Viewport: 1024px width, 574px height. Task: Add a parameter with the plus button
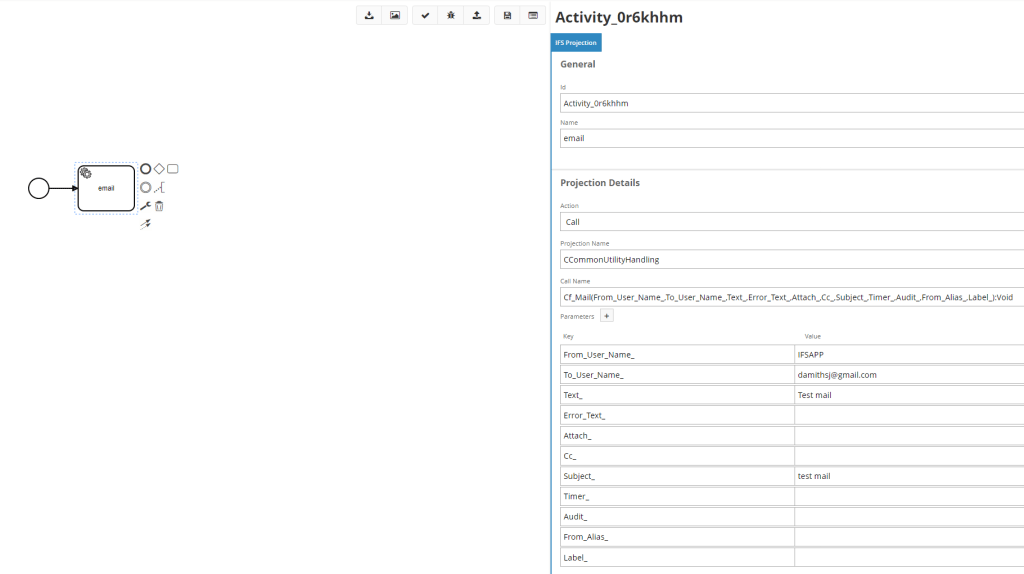tap(606, 316)
